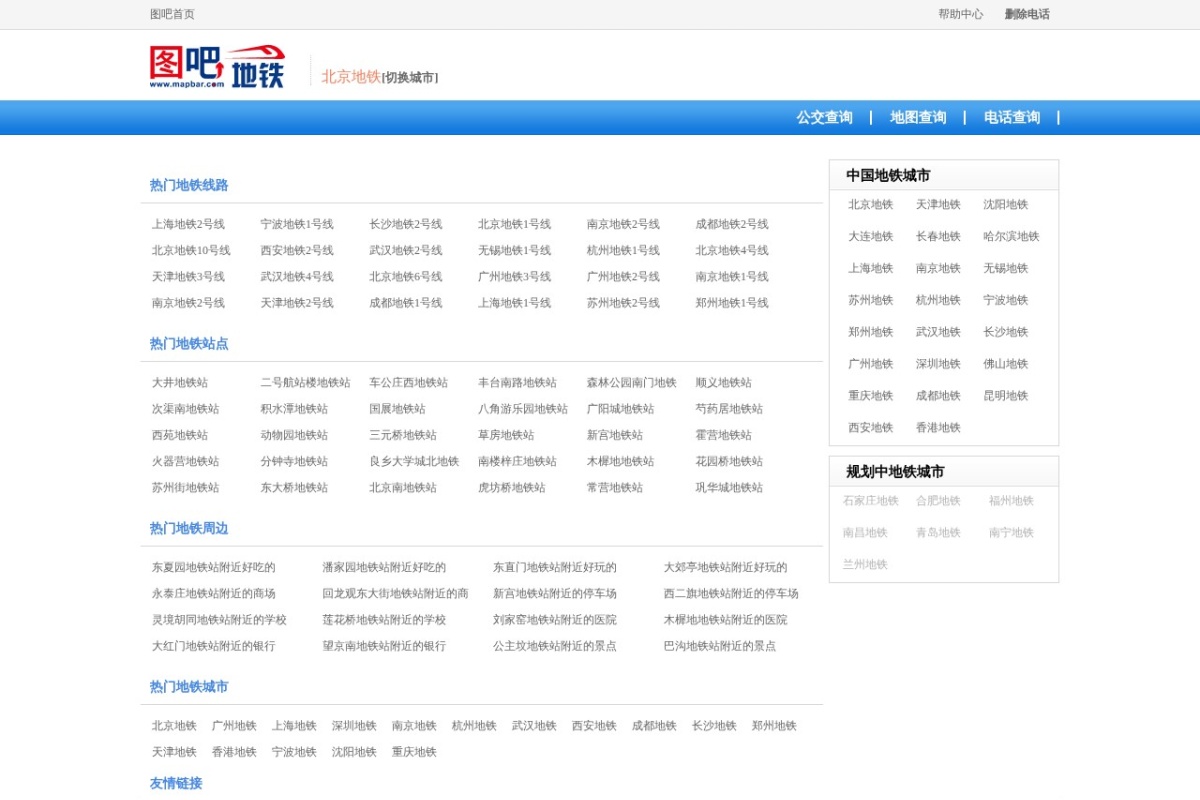Select 巴沟地铁站附近的景点

(x=719, y=646)
